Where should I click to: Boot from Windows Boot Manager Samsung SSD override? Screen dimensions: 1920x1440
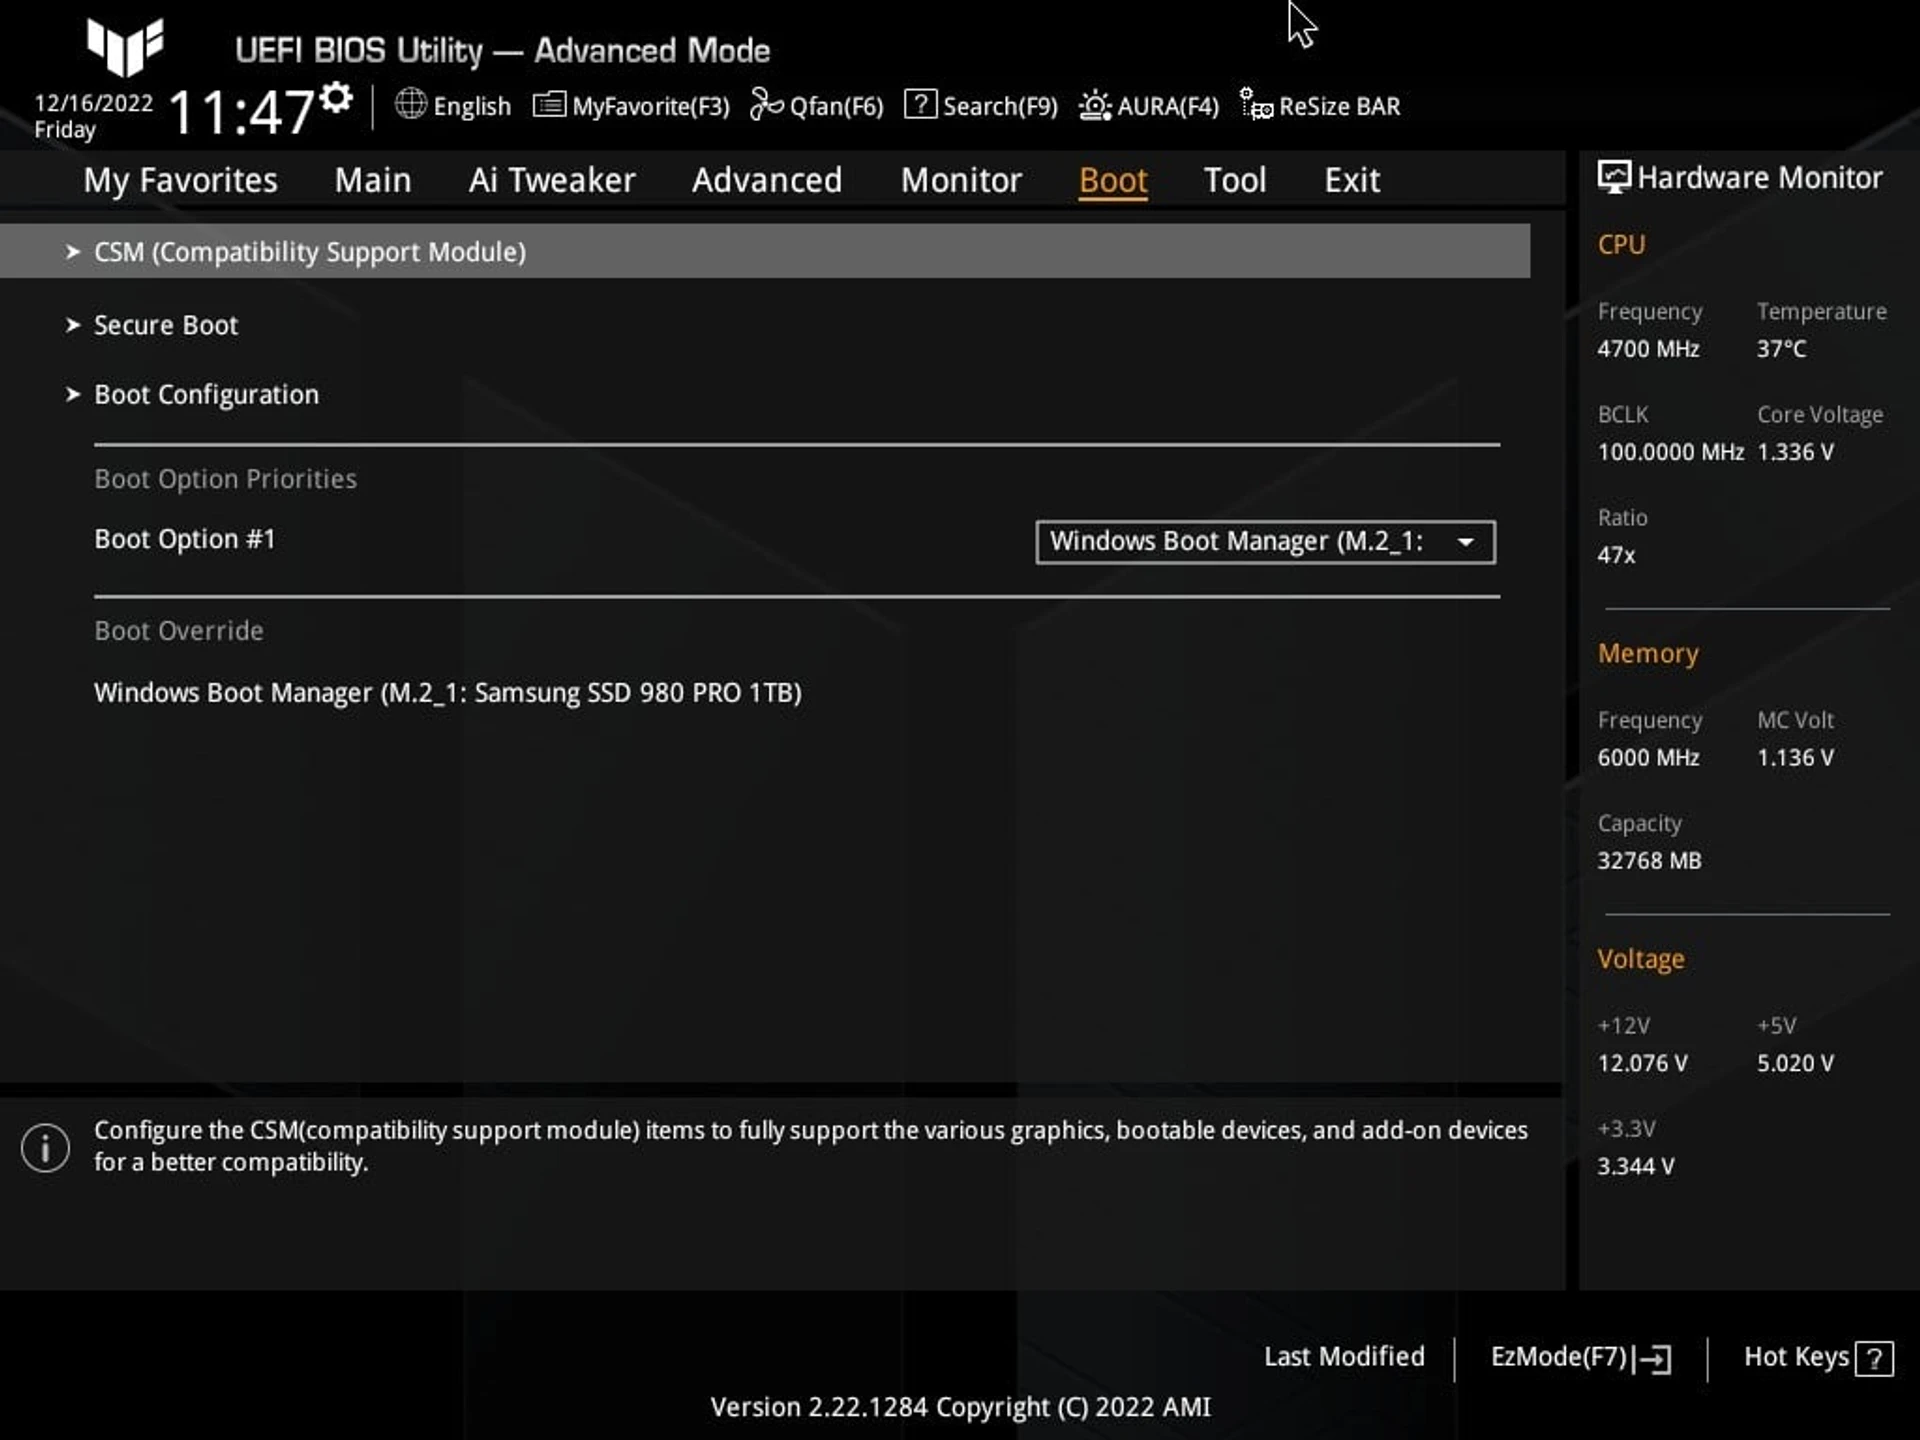448,693
